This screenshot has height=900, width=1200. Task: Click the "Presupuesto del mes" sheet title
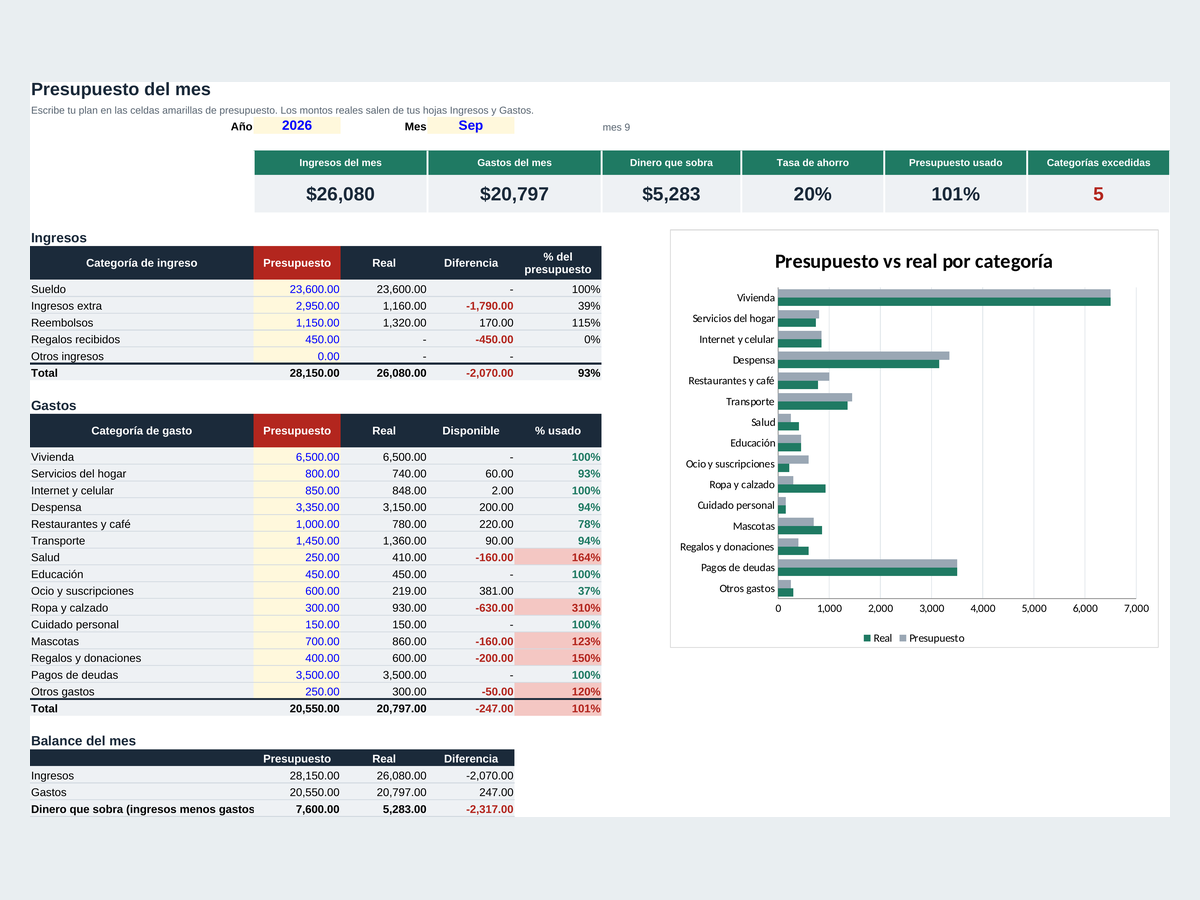pyautogui.click(x=121, y=90)
